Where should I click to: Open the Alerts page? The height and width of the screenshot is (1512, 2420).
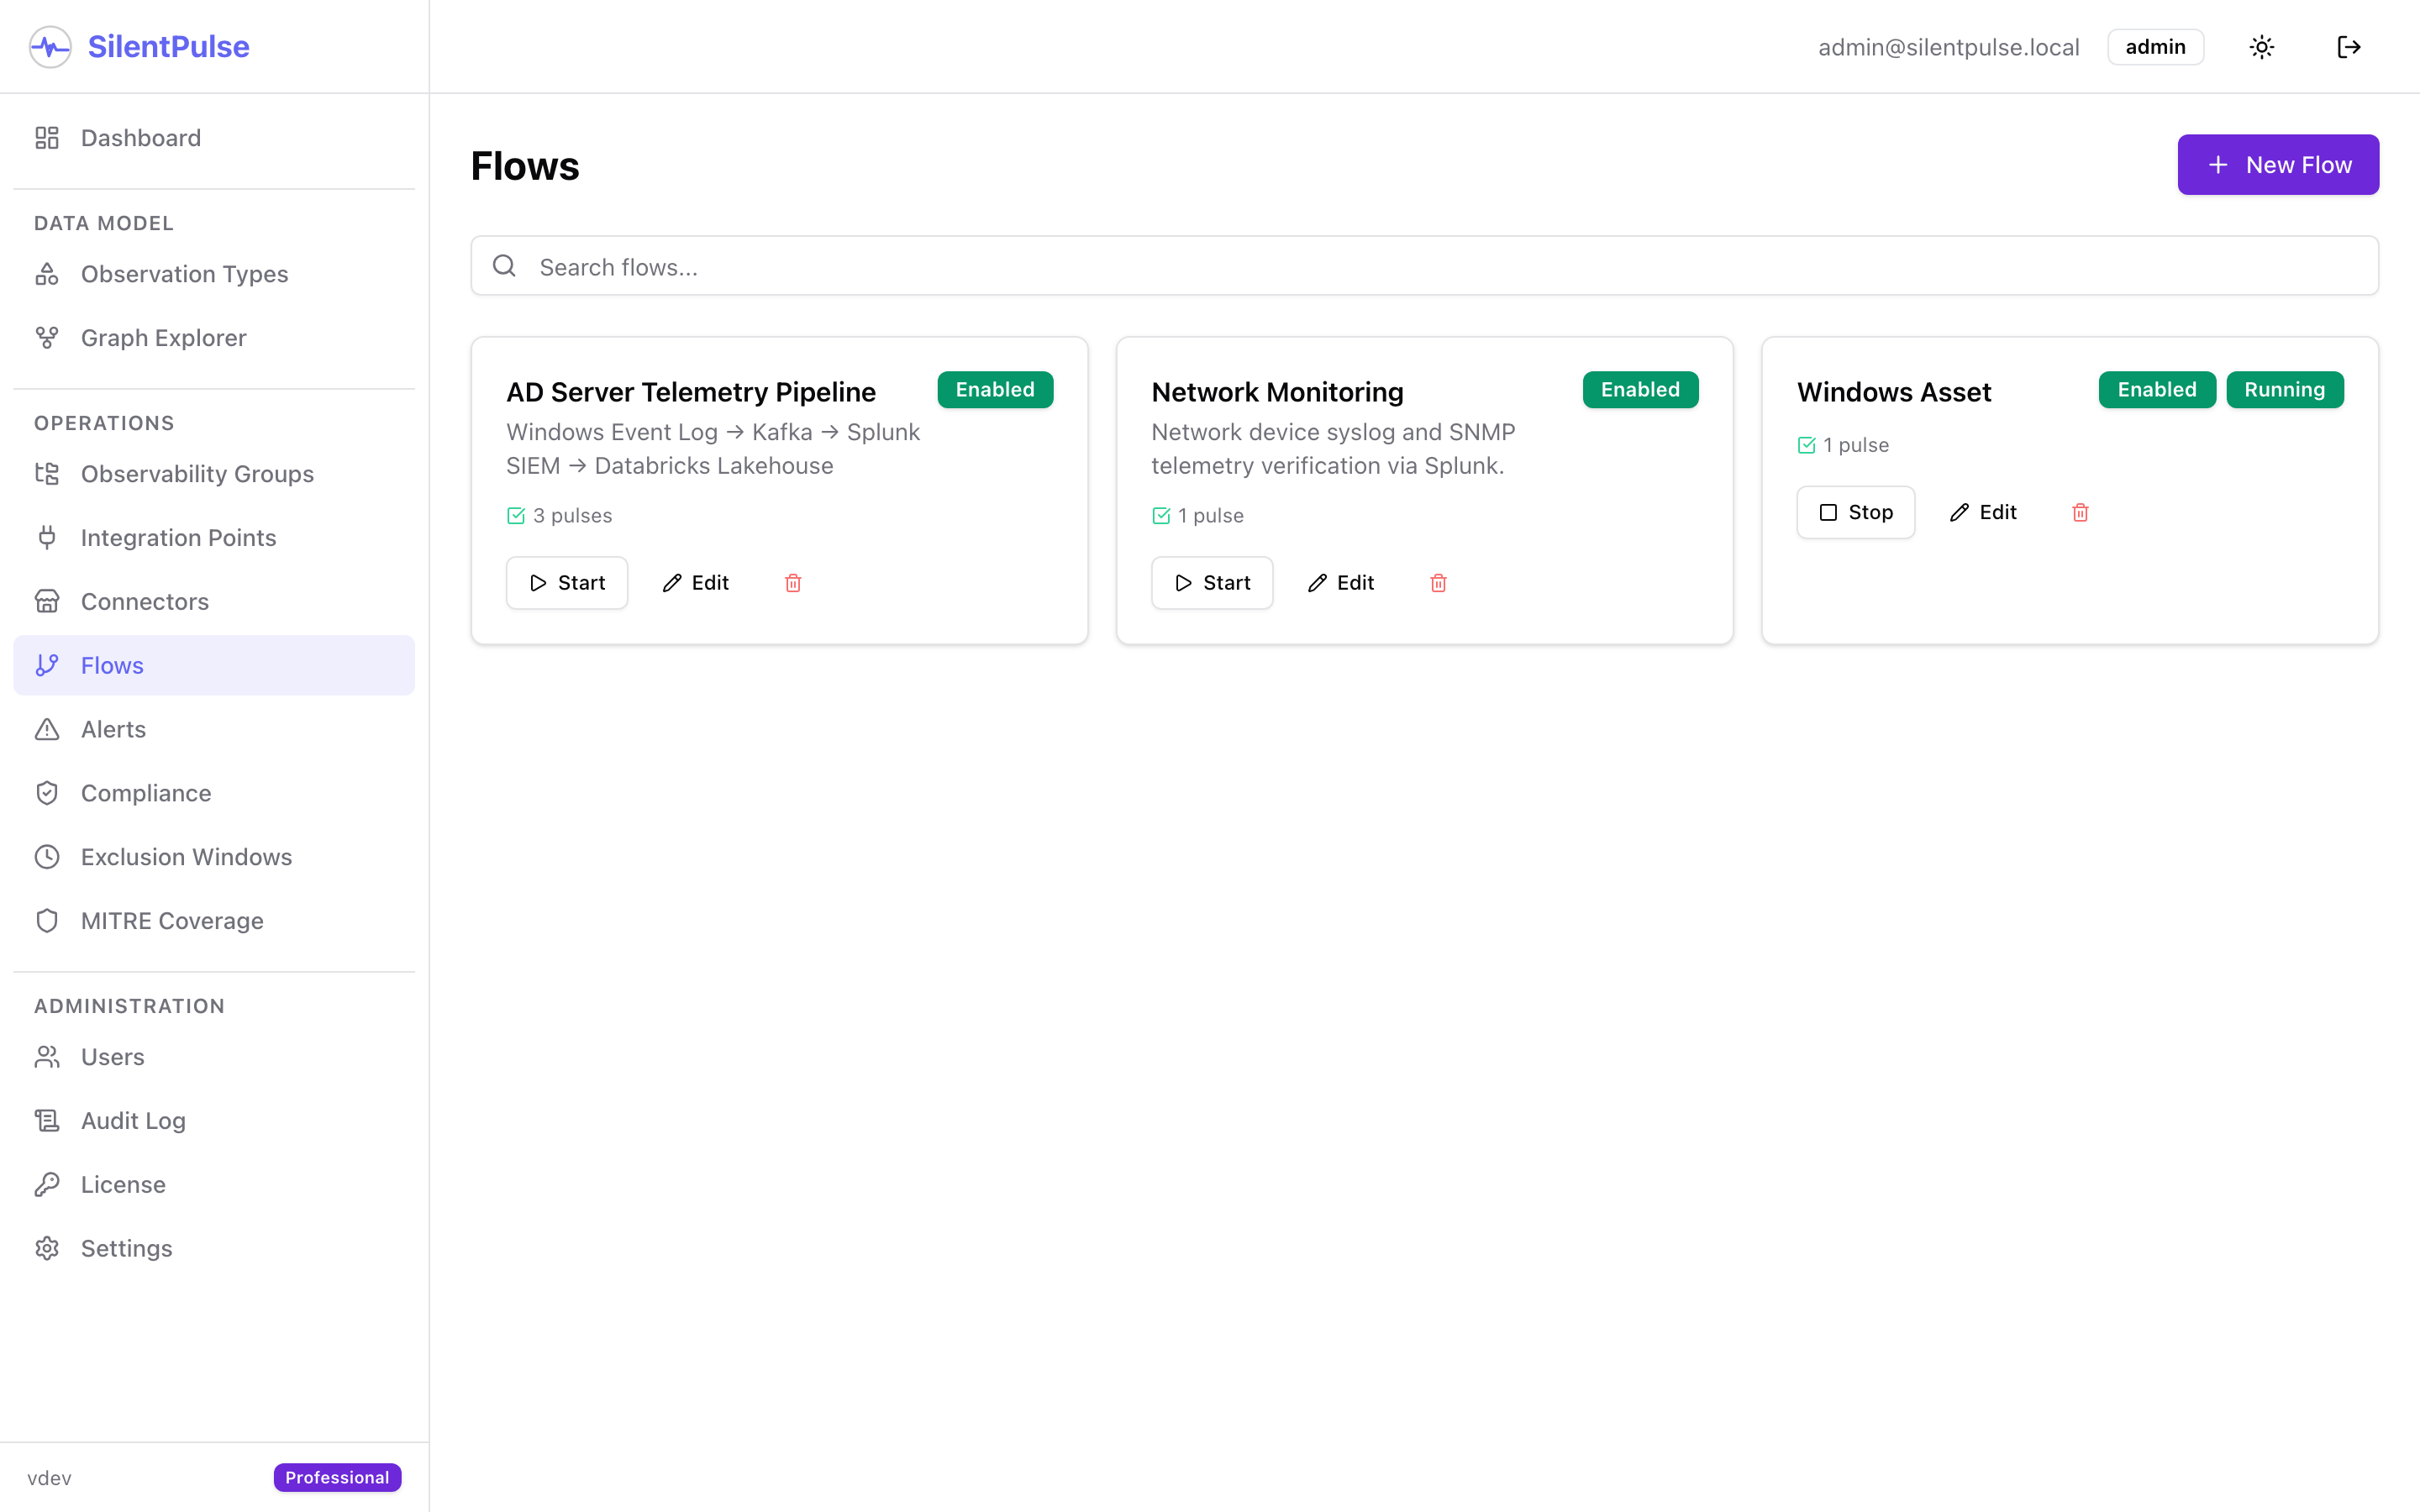[x=214, y=729]
